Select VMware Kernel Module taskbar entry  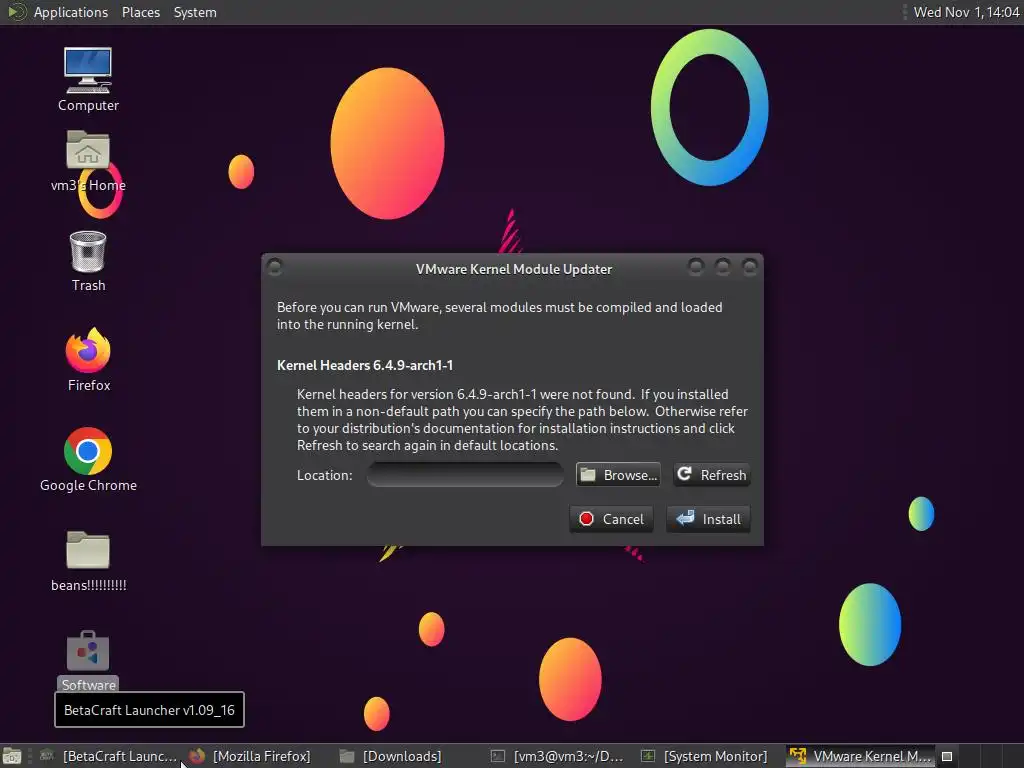861,756
